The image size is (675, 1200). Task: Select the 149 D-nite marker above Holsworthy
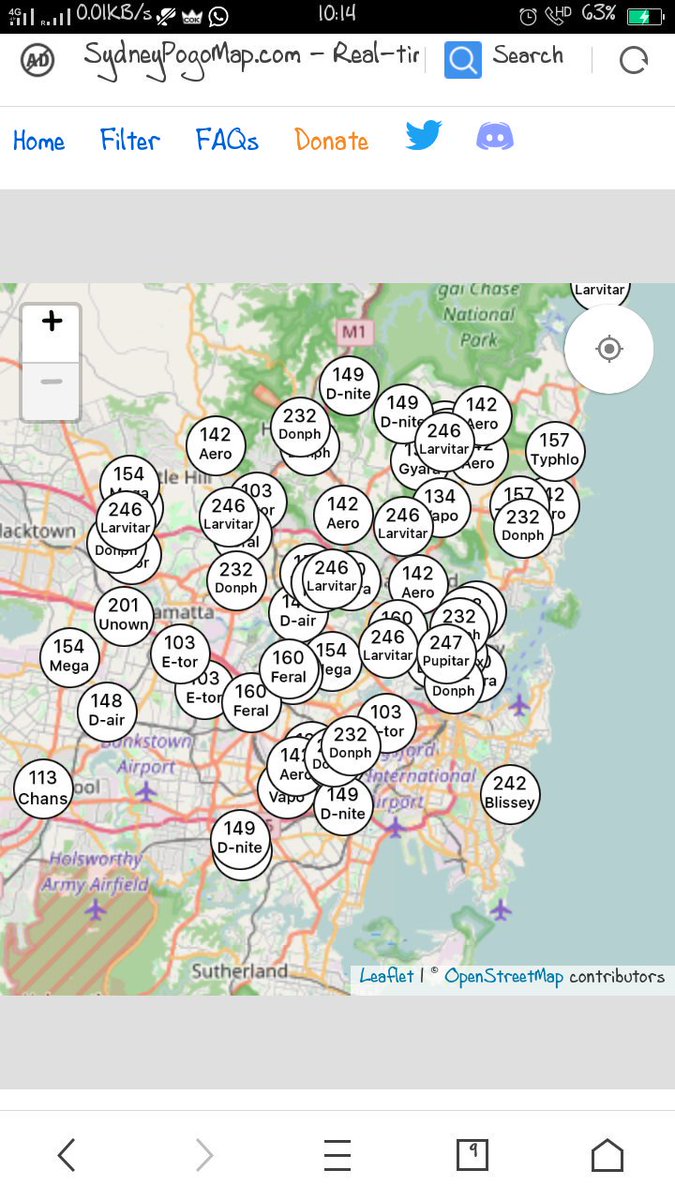240,838
